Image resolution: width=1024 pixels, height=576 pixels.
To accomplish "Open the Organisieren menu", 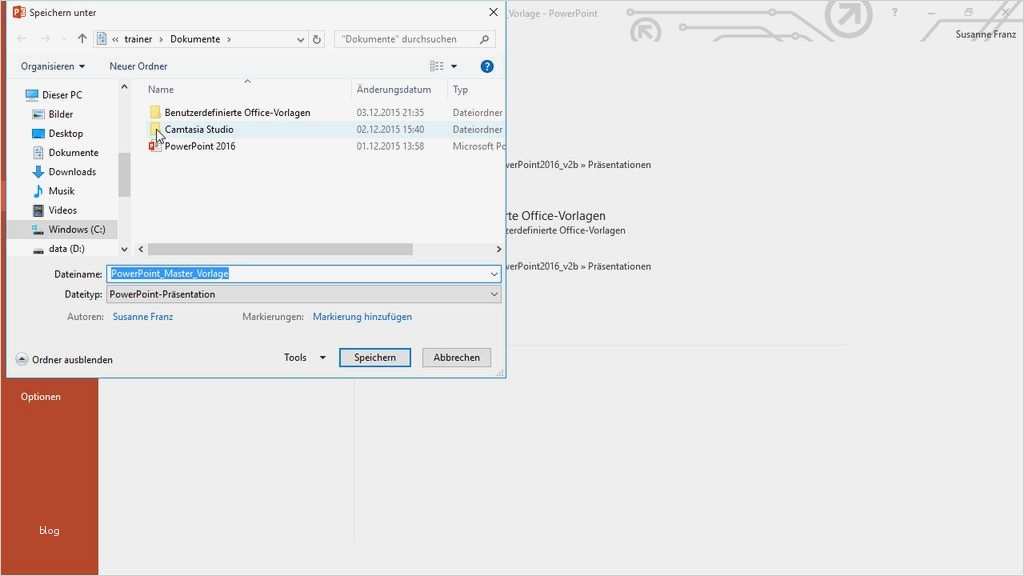I will pyautogui.click(x=52, y=66).
